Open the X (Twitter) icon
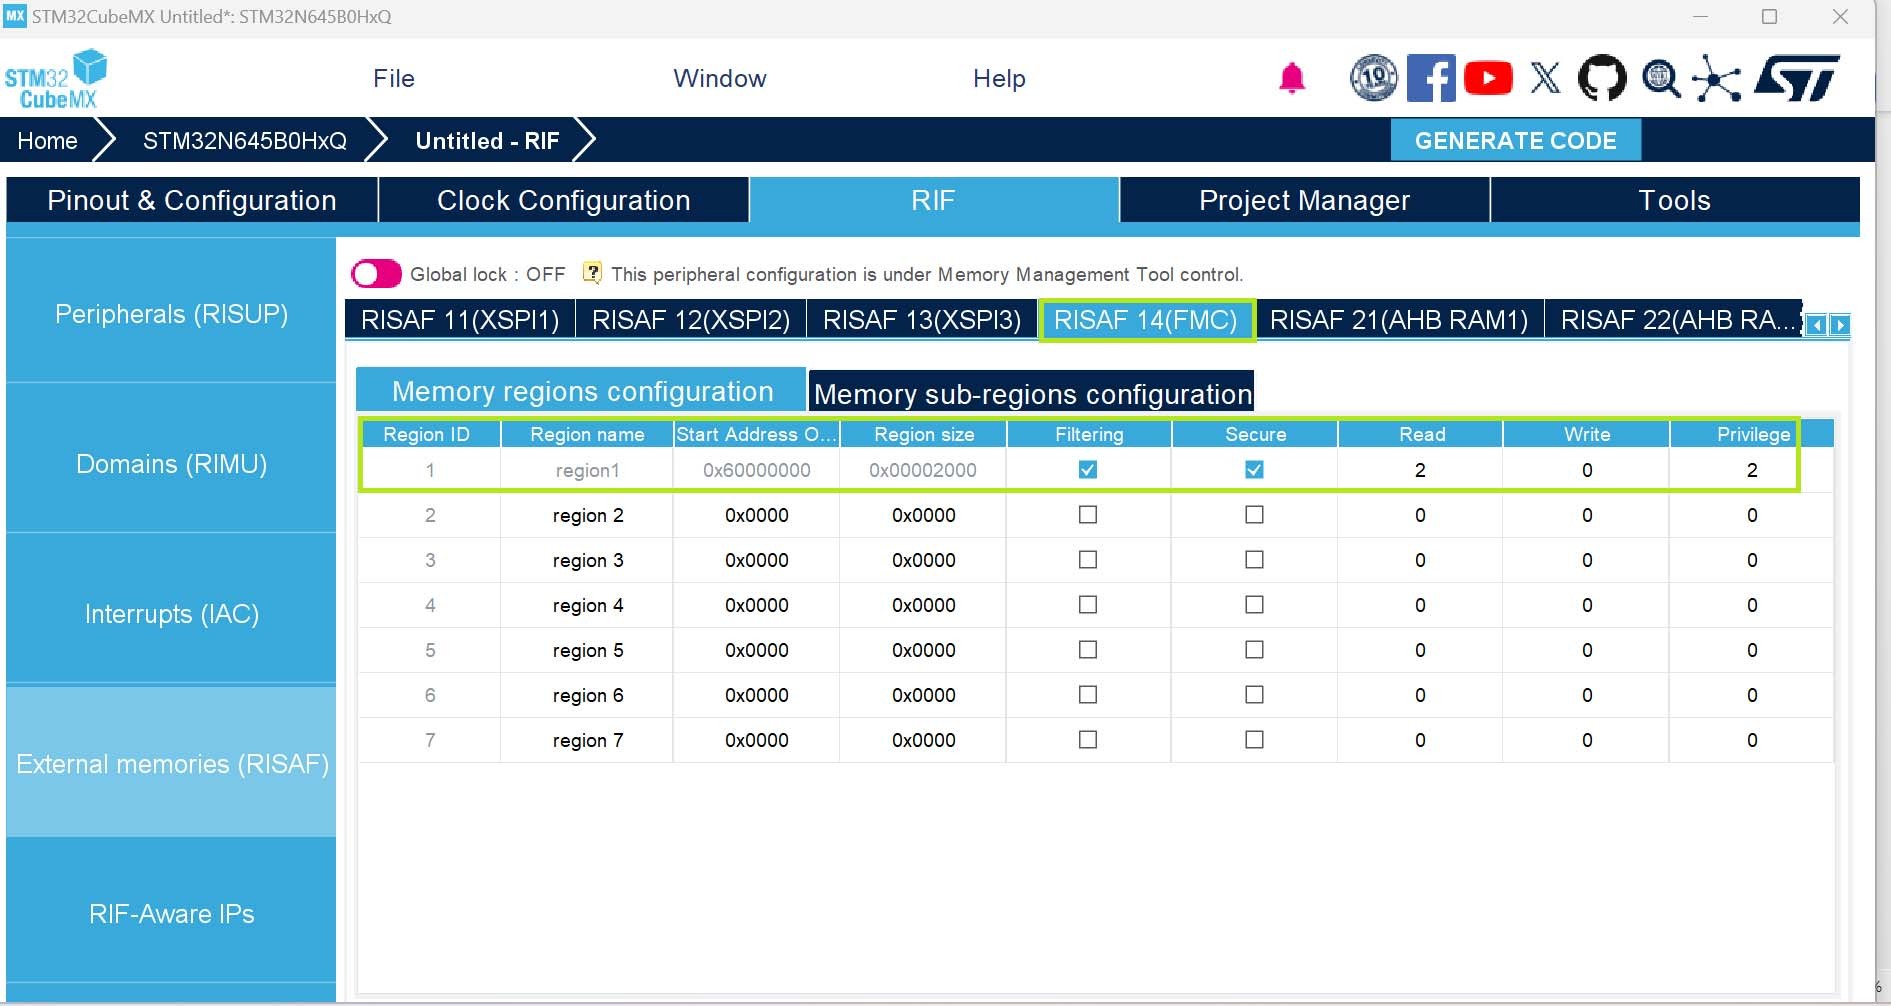Viewport: 1891px width, 1006px height. tap(1545, 78)
